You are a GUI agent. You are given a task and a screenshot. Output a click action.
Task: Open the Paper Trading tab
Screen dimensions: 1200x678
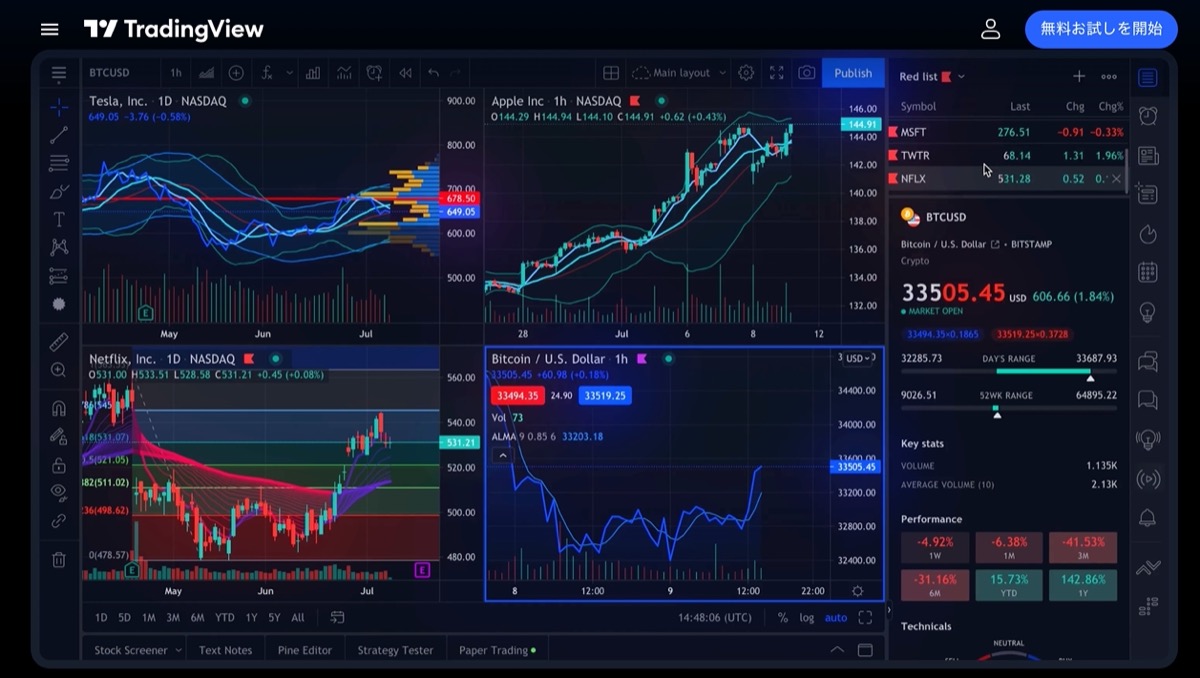pyautogui.click(x=497, y=650)
